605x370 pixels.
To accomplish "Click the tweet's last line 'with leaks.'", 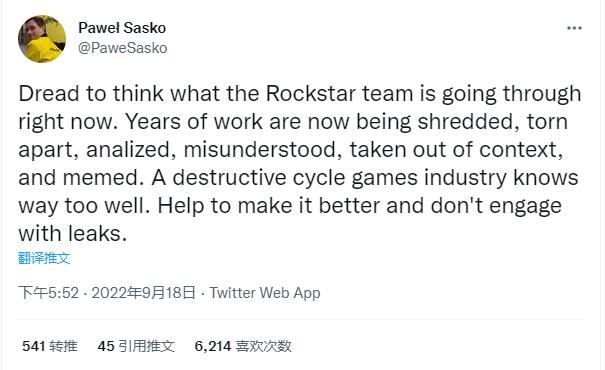I will tap(73, 234).
